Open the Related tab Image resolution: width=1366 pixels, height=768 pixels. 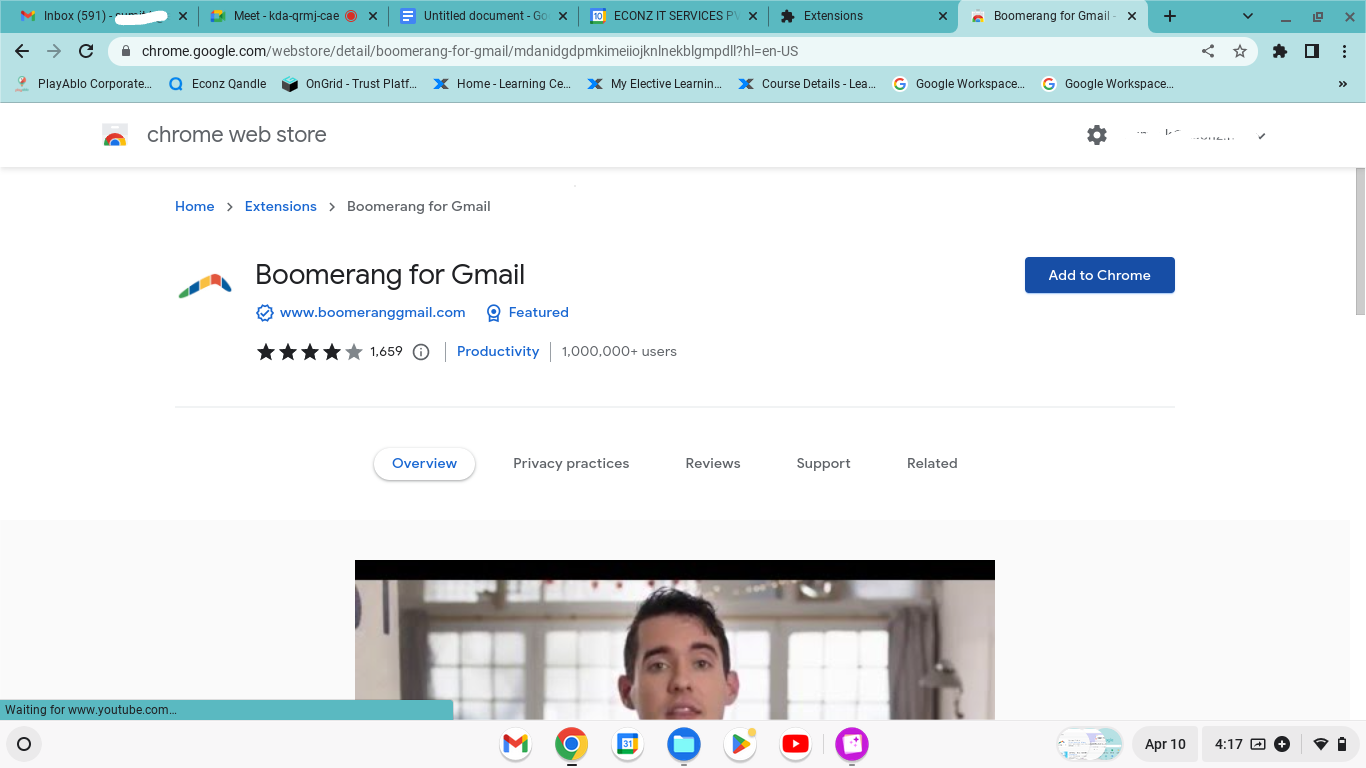(x=932, y=464)
